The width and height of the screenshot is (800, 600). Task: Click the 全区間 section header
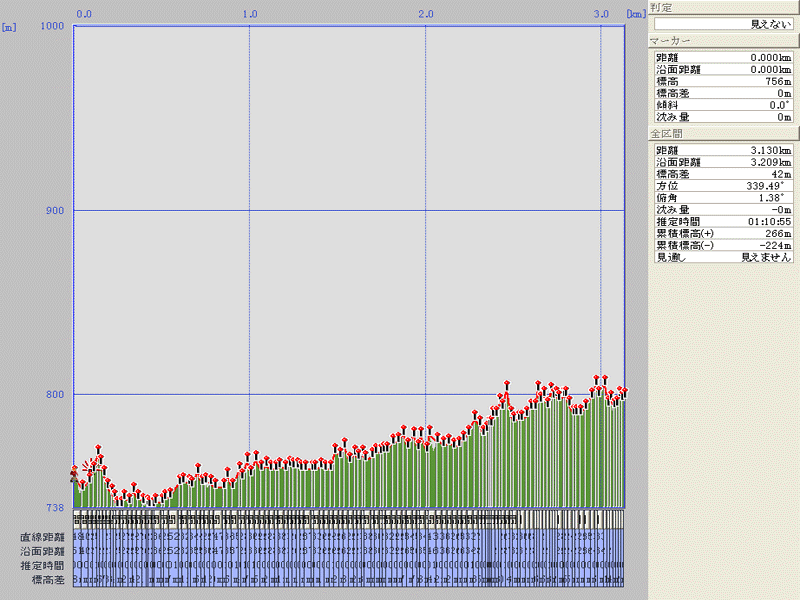coord(723,134)
